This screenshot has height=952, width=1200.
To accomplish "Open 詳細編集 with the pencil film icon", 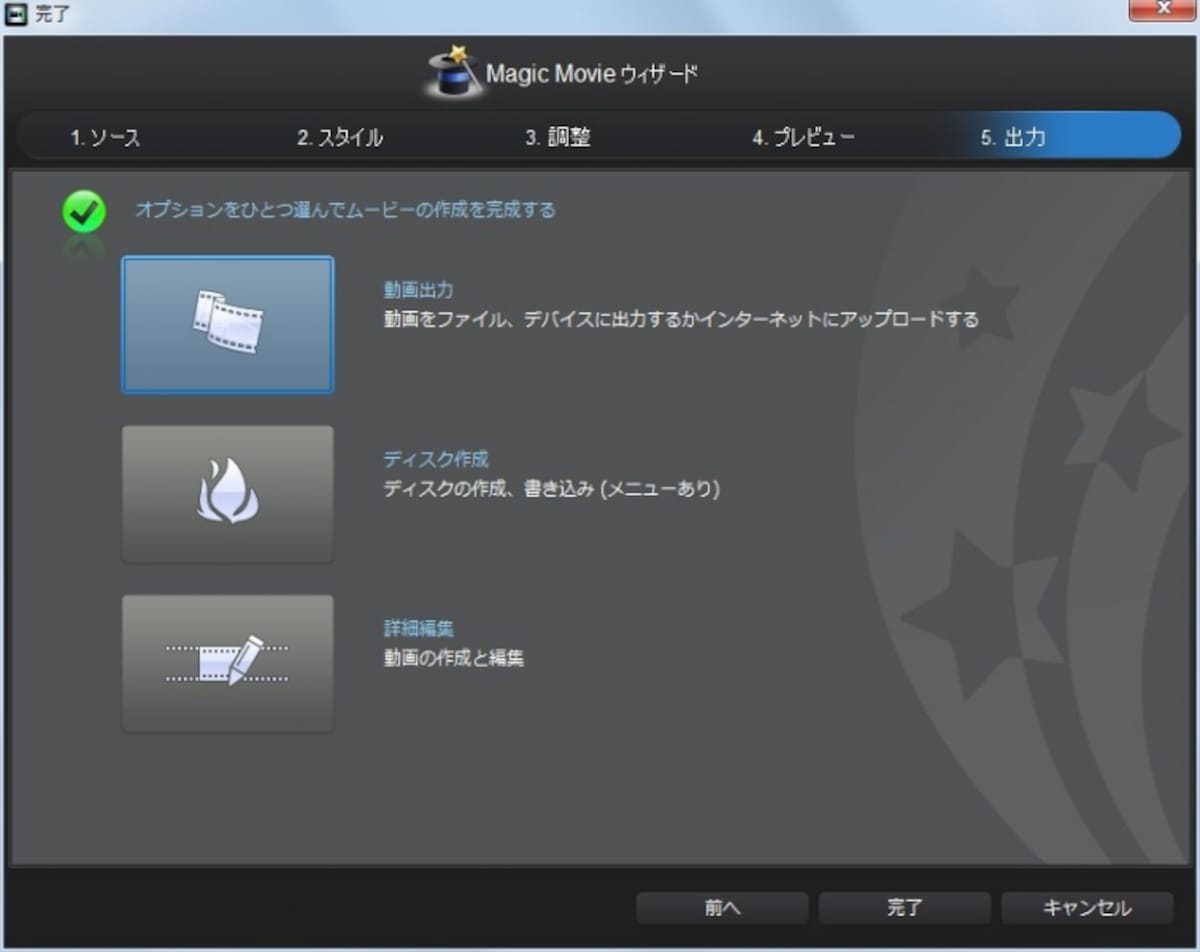I will click(x=228, y=664).
